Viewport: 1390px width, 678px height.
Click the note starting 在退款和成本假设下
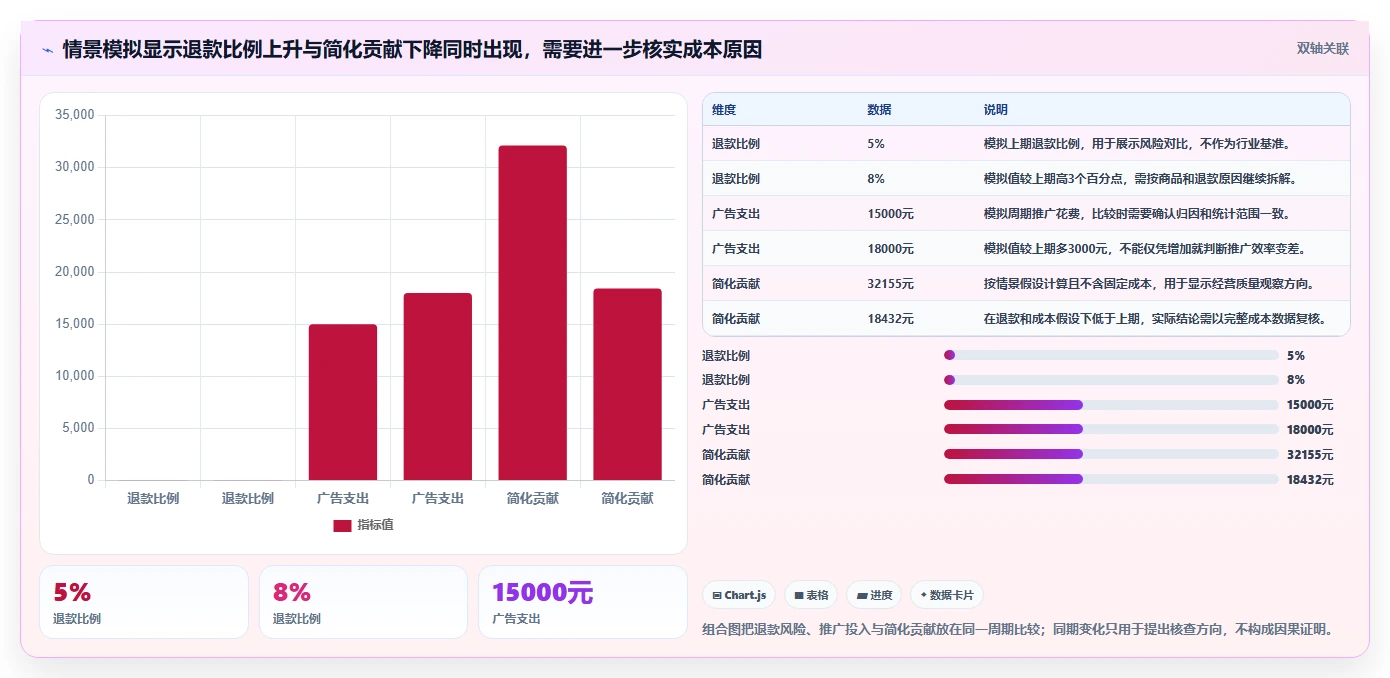(1155, 319)
